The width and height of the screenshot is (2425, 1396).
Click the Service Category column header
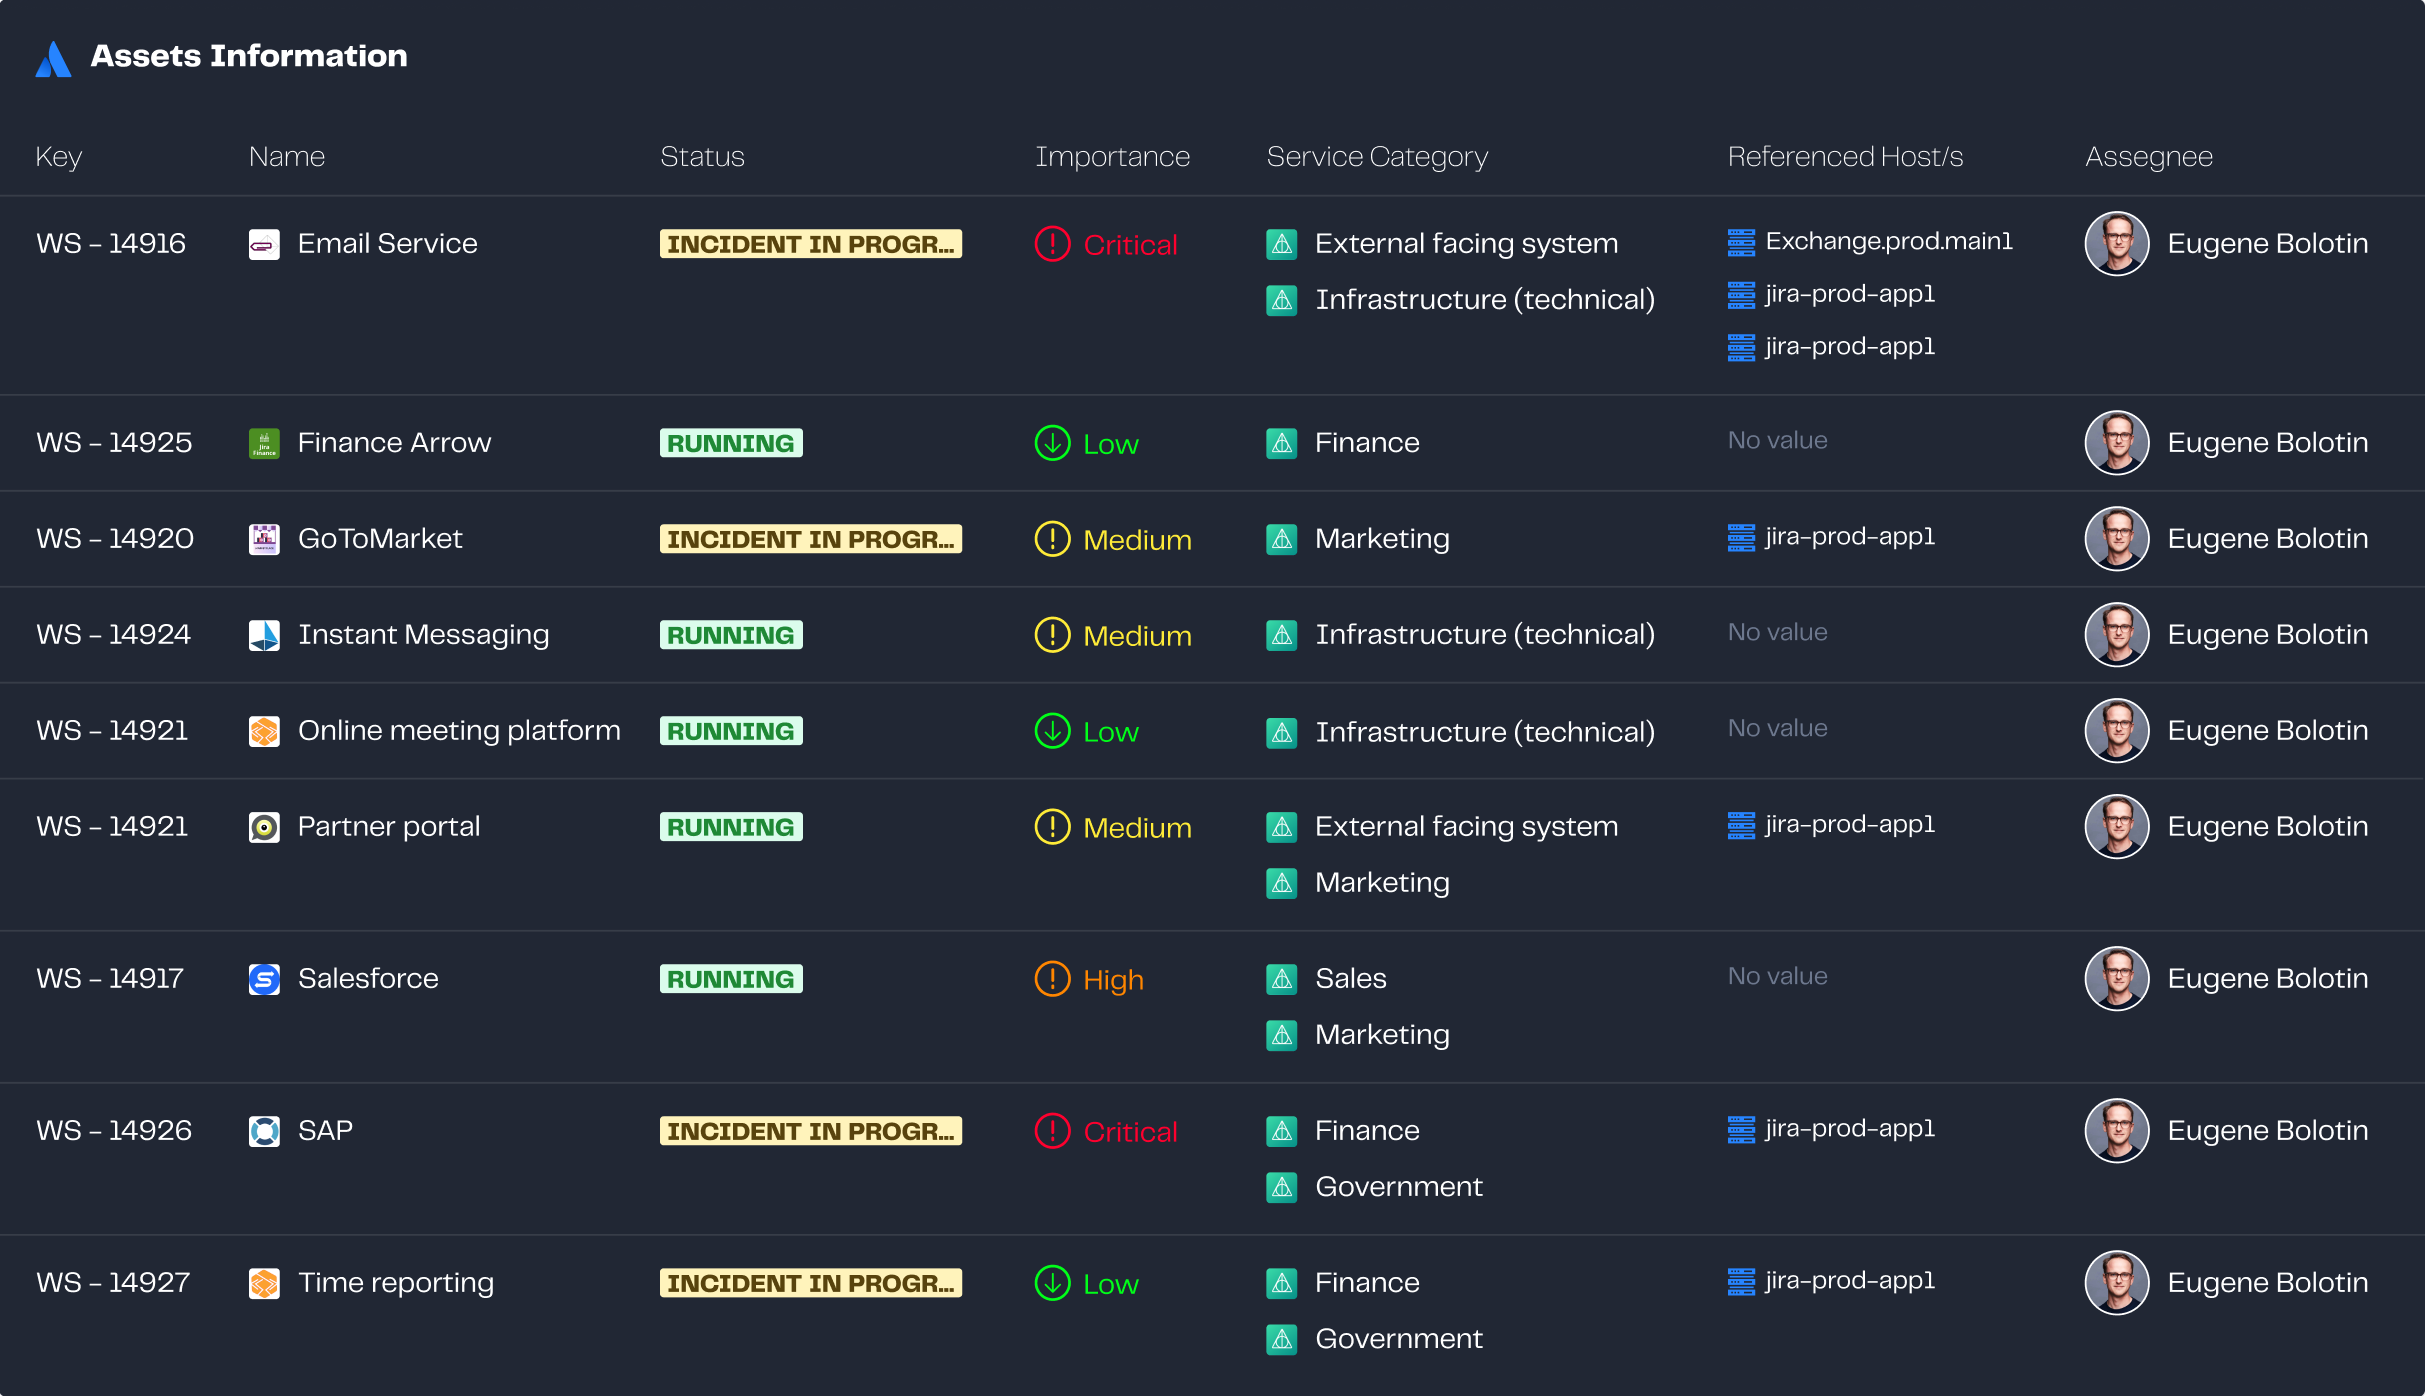pyautogui.click(x=1377, y=157)
